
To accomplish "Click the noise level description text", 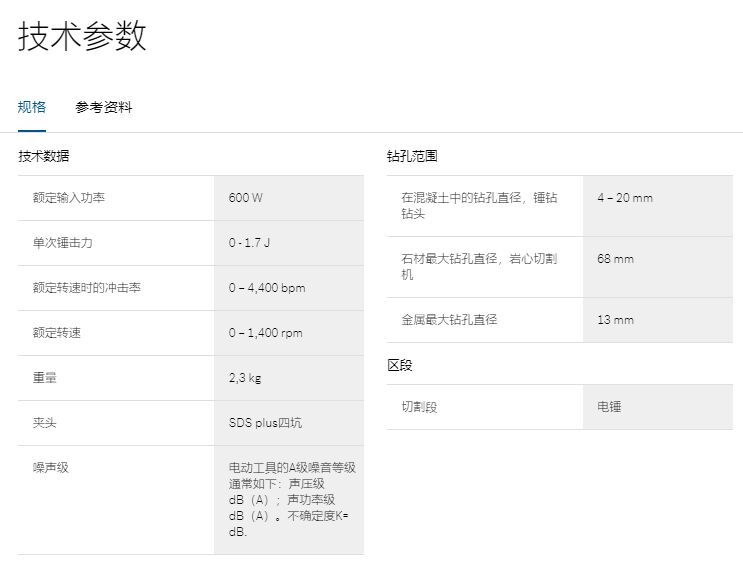I will tap(288, 499).
